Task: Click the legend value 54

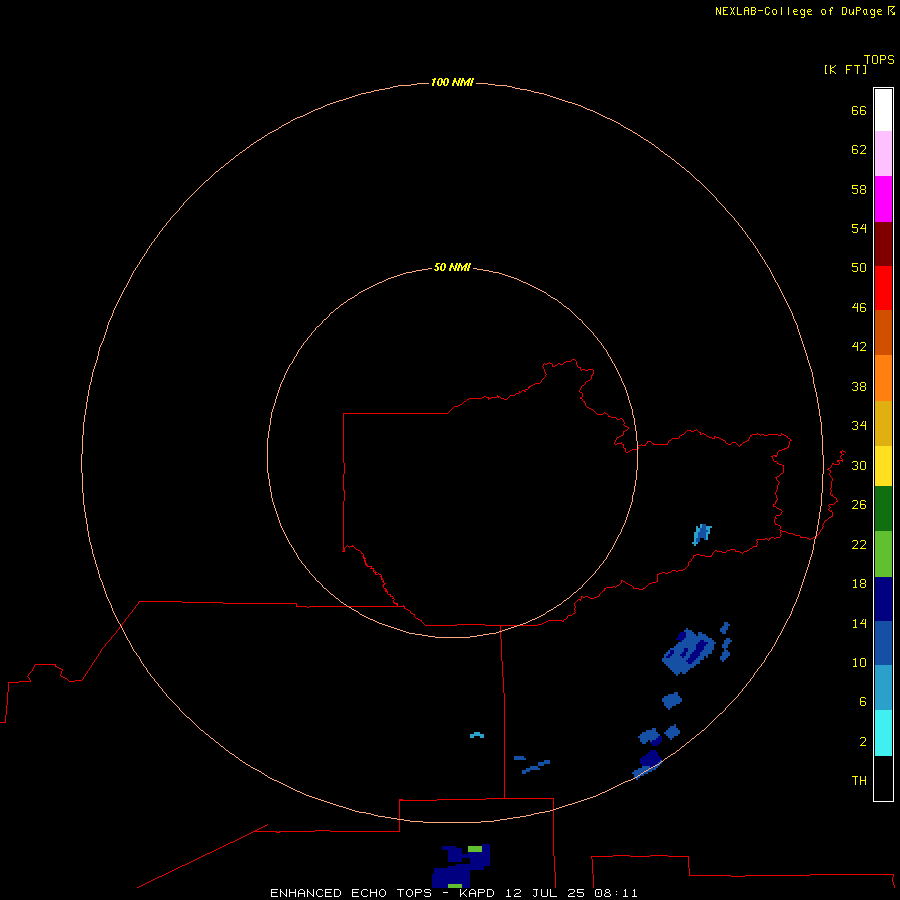Action: click(859, 228)
